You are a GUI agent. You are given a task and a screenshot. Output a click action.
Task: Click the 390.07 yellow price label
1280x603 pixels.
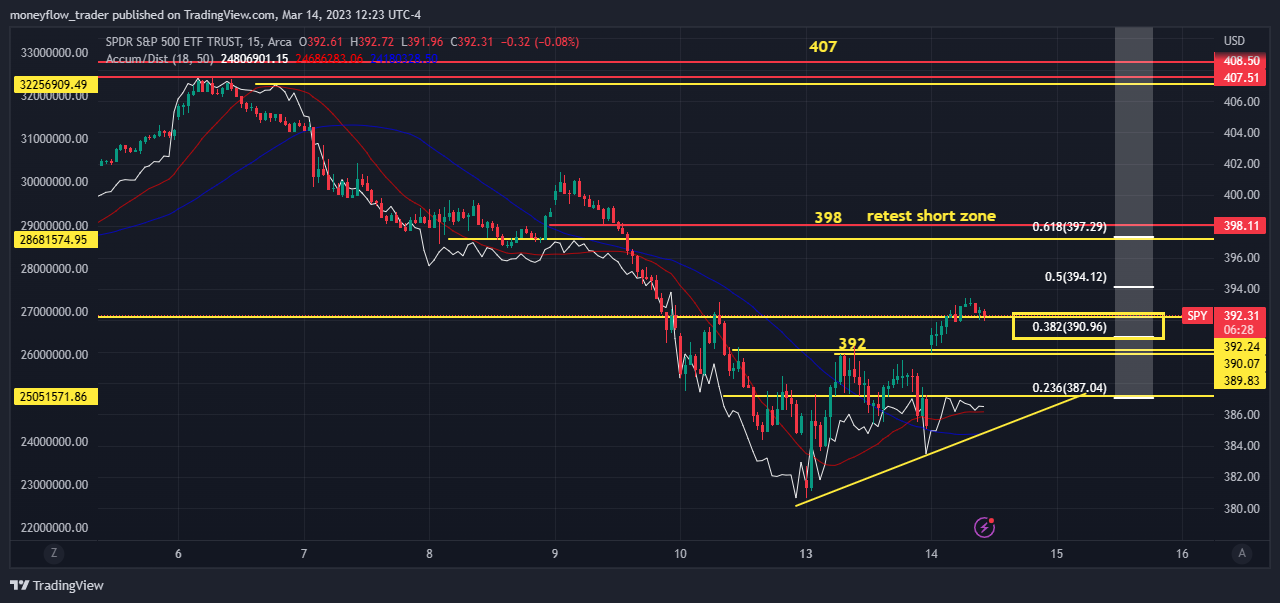click(x=1239, y=364)
